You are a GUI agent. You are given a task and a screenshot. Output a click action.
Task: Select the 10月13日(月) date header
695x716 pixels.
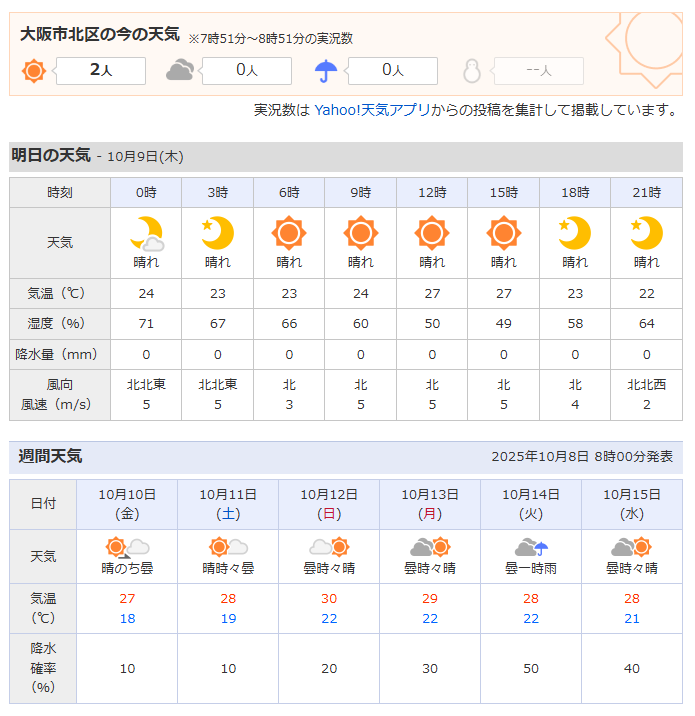tap(430, 504)
